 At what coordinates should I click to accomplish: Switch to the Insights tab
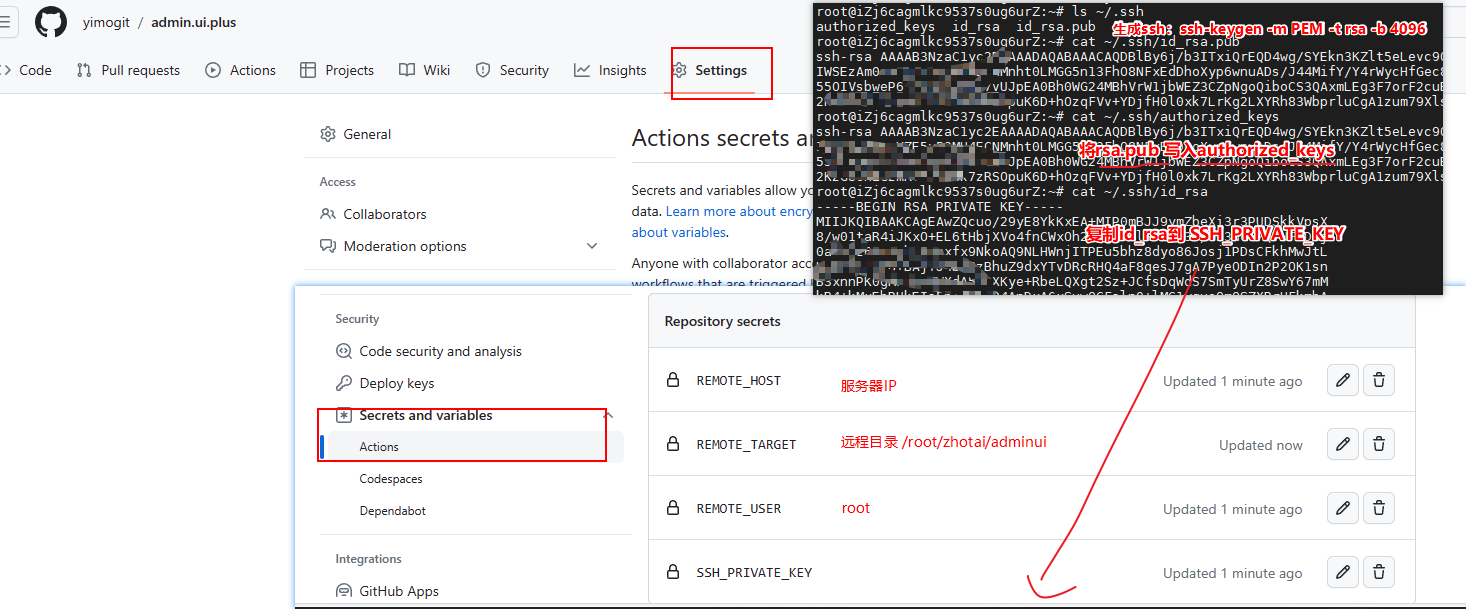(x=611, y=70)
